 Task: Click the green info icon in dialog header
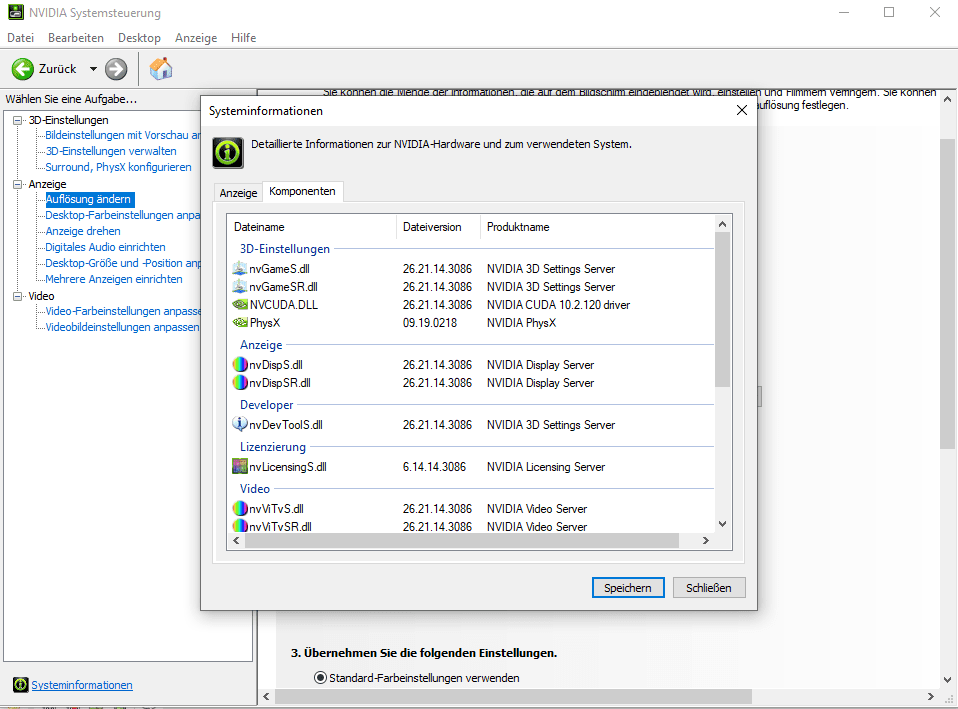coord(228,152)
